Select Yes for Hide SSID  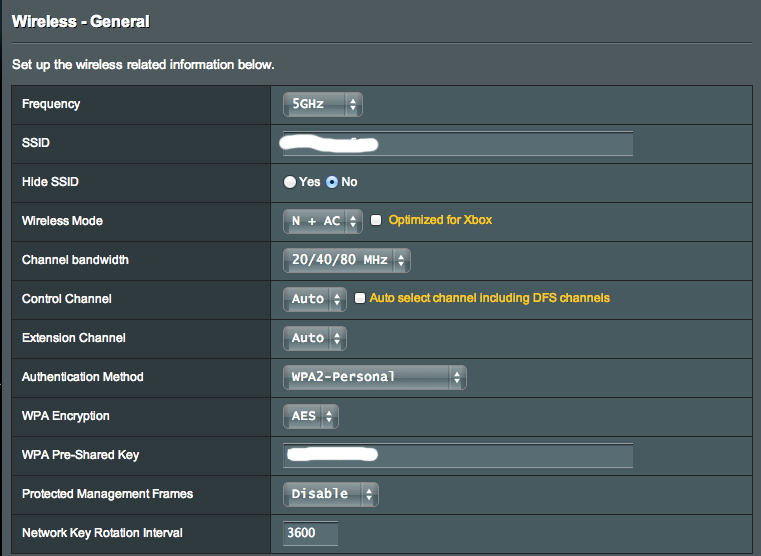pyautogui.click(x=290, y=182)
